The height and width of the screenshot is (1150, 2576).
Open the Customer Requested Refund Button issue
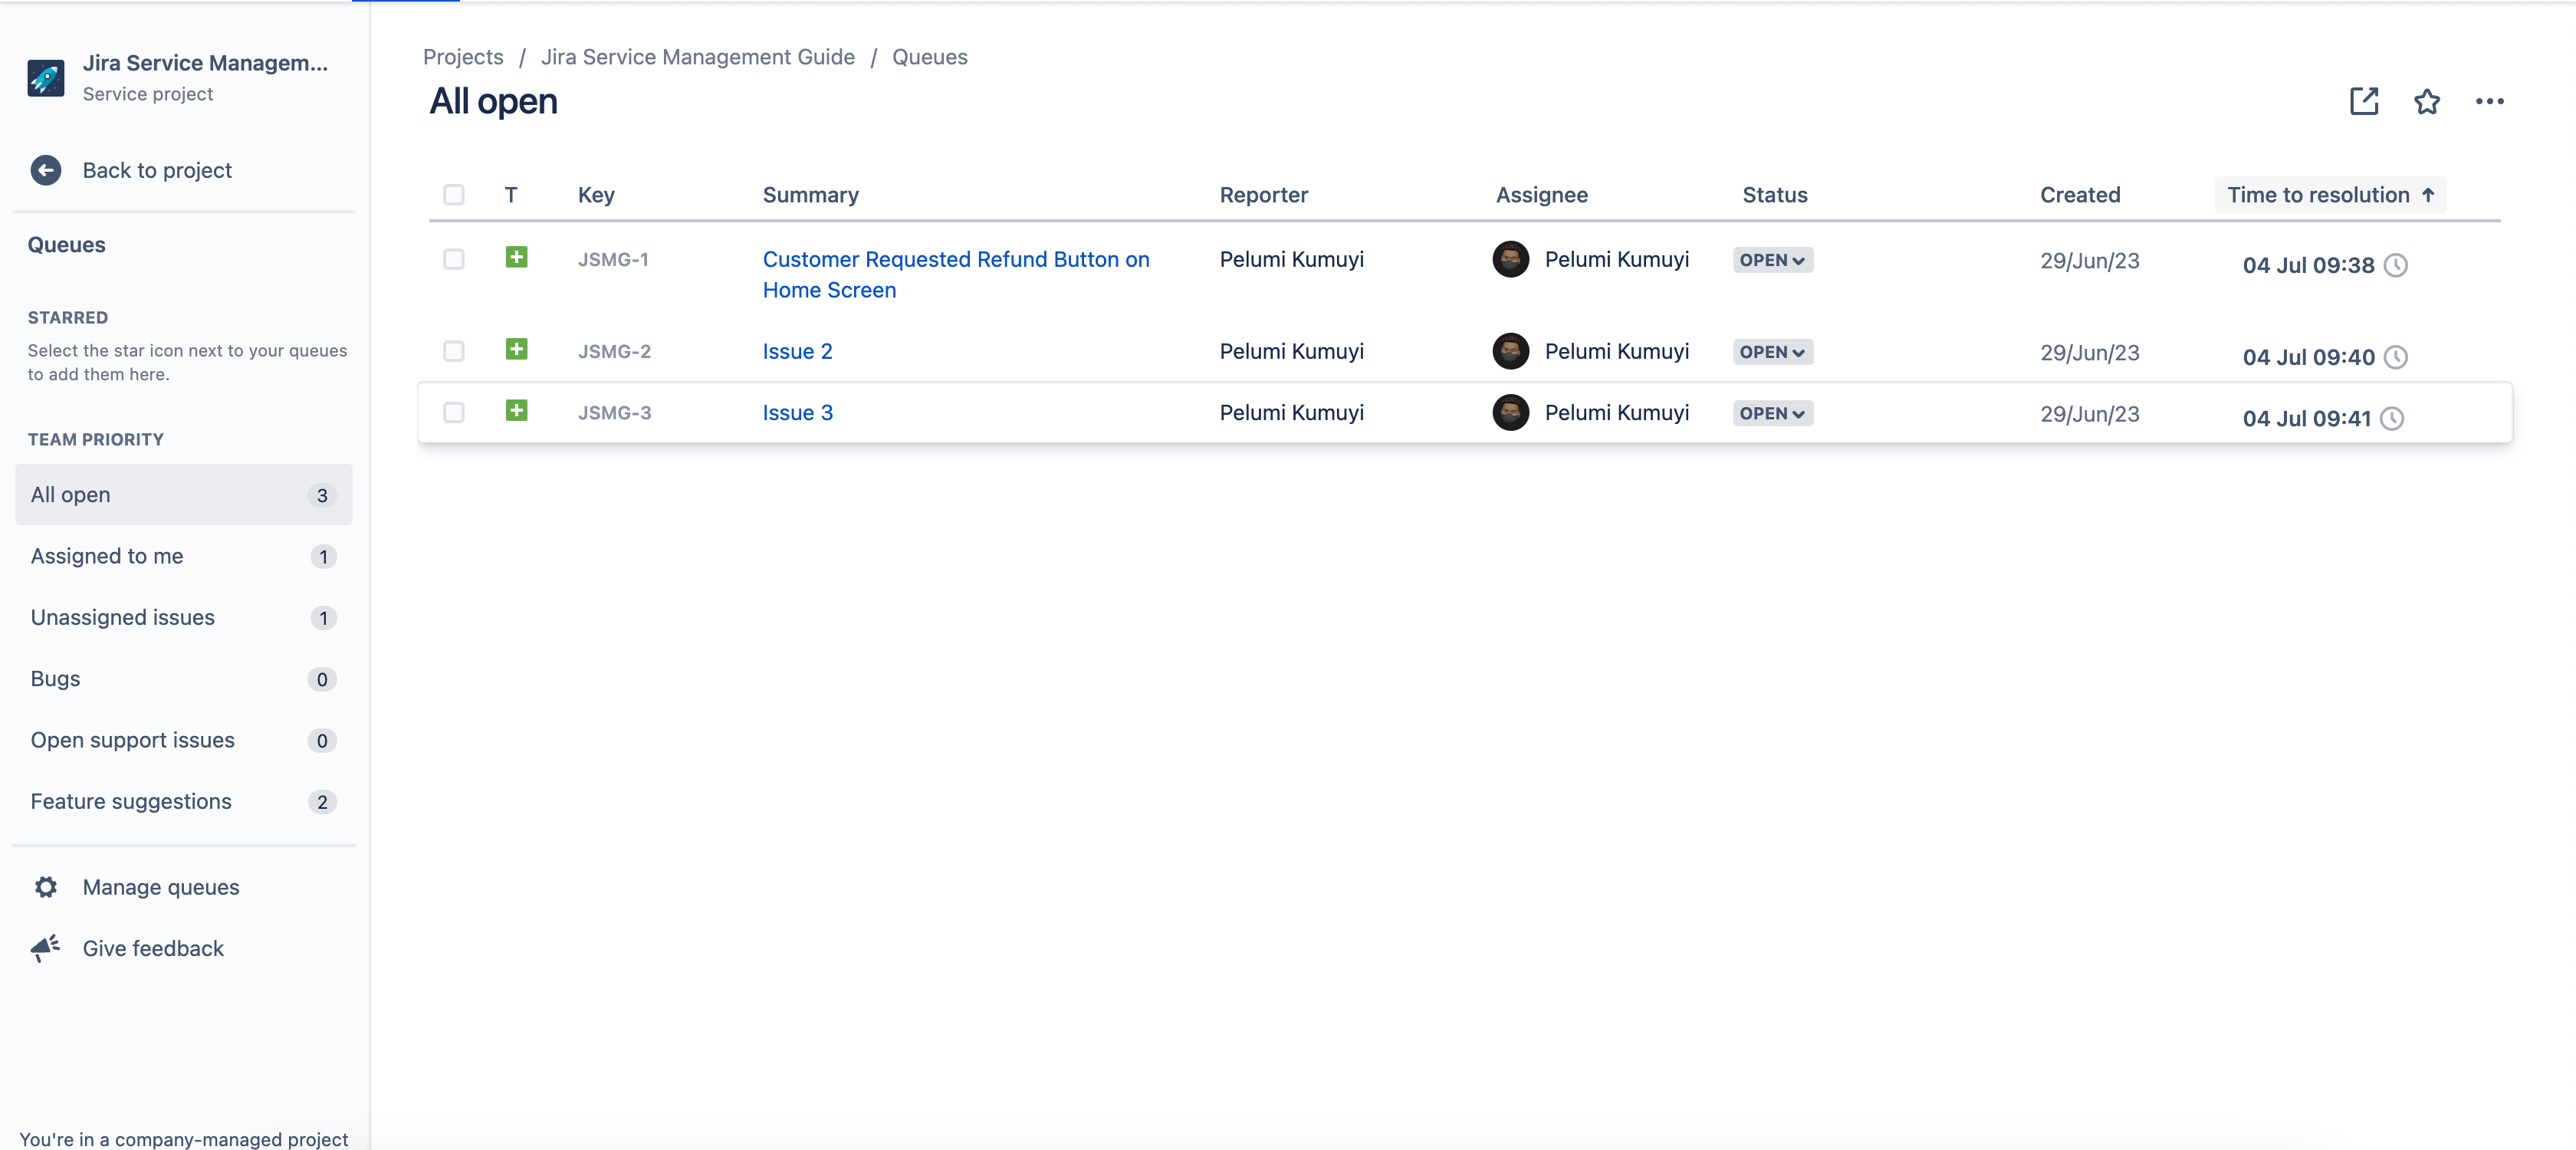(x=955, y=260)
